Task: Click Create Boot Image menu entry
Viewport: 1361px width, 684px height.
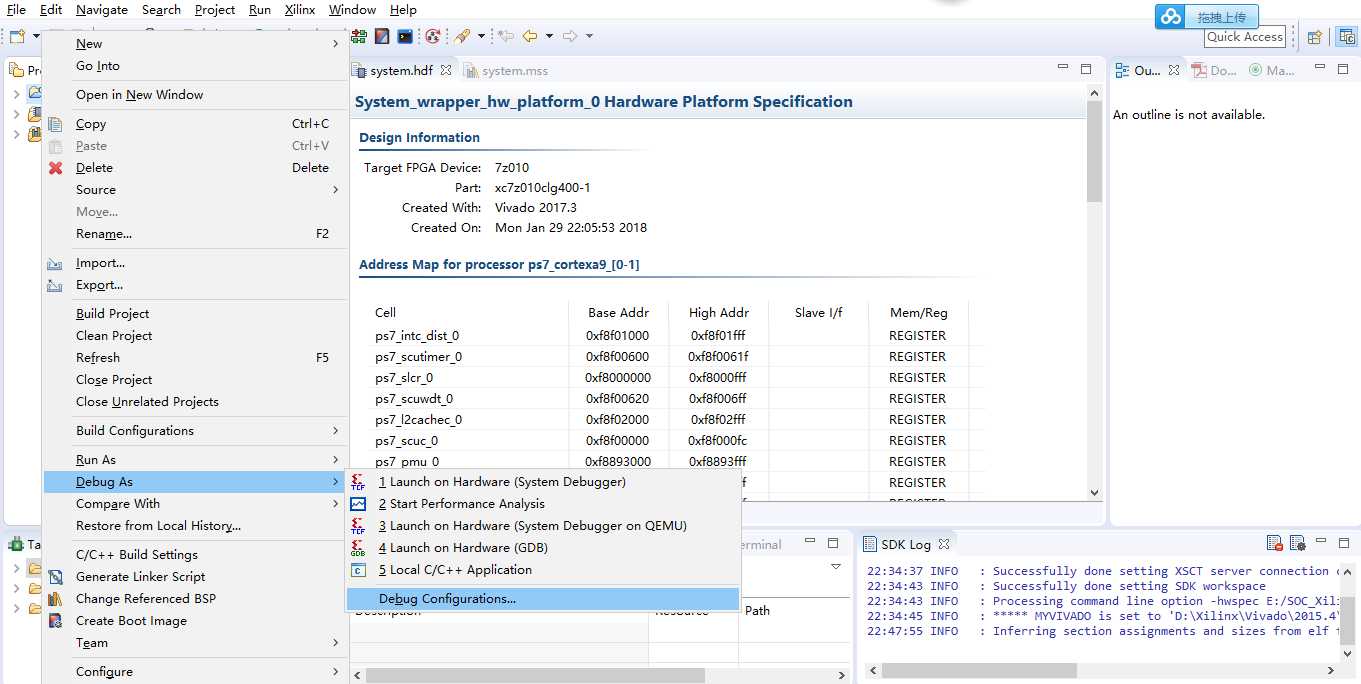Action: click(x=195, y=621)
